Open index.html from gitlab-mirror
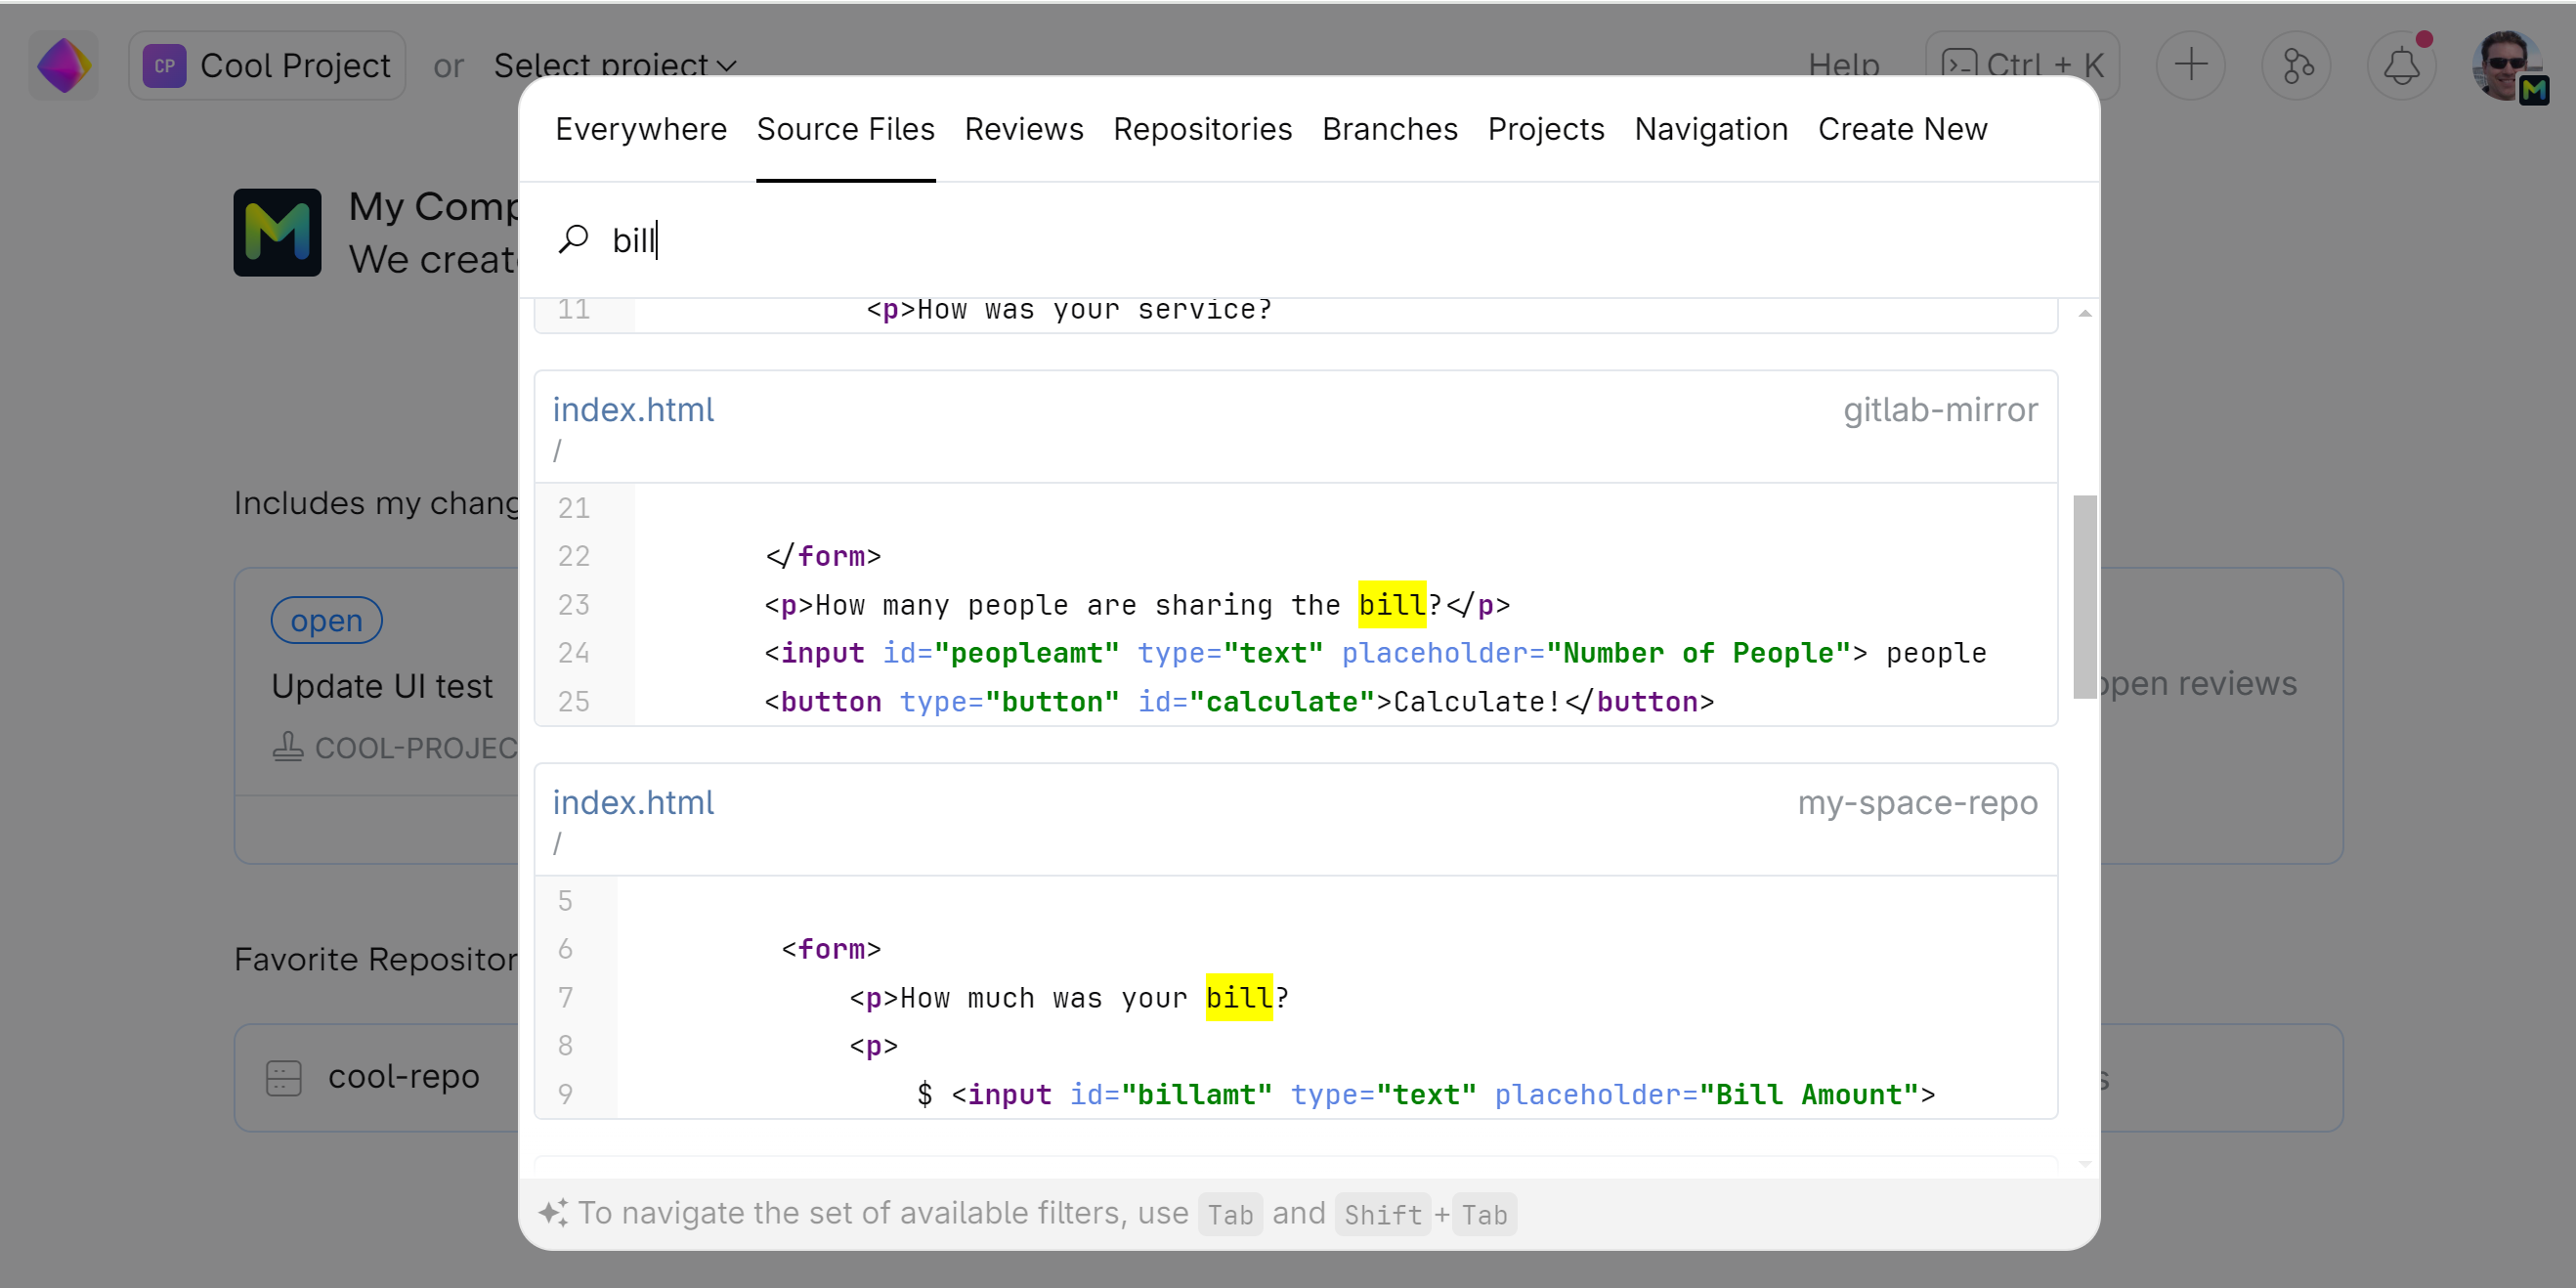This screenshot has width=2576, height=1288. [x=633, y=410]
